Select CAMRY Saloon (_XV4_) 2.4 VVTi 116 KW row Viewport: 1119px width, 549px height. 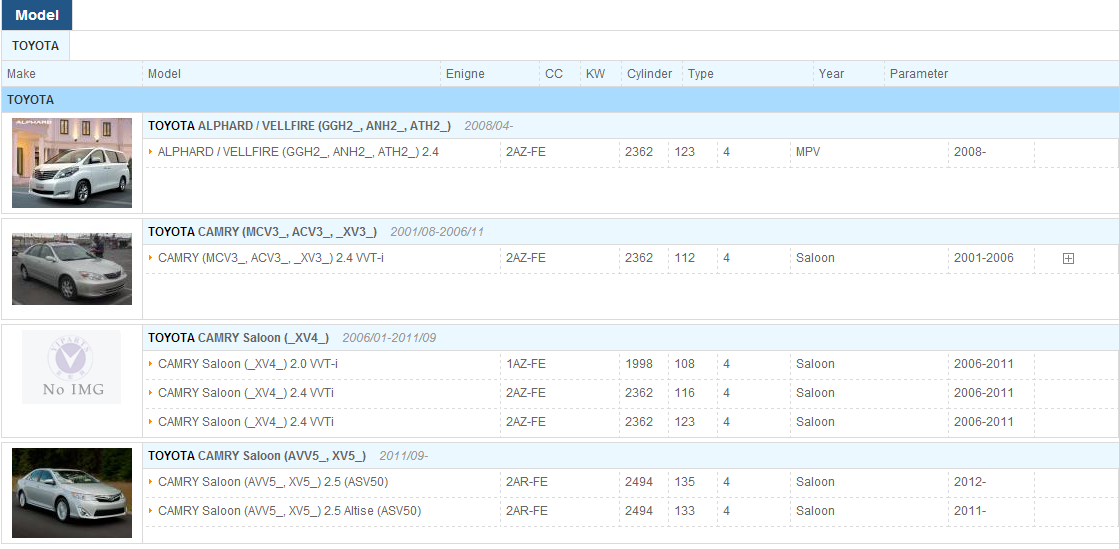click(631, 393)
